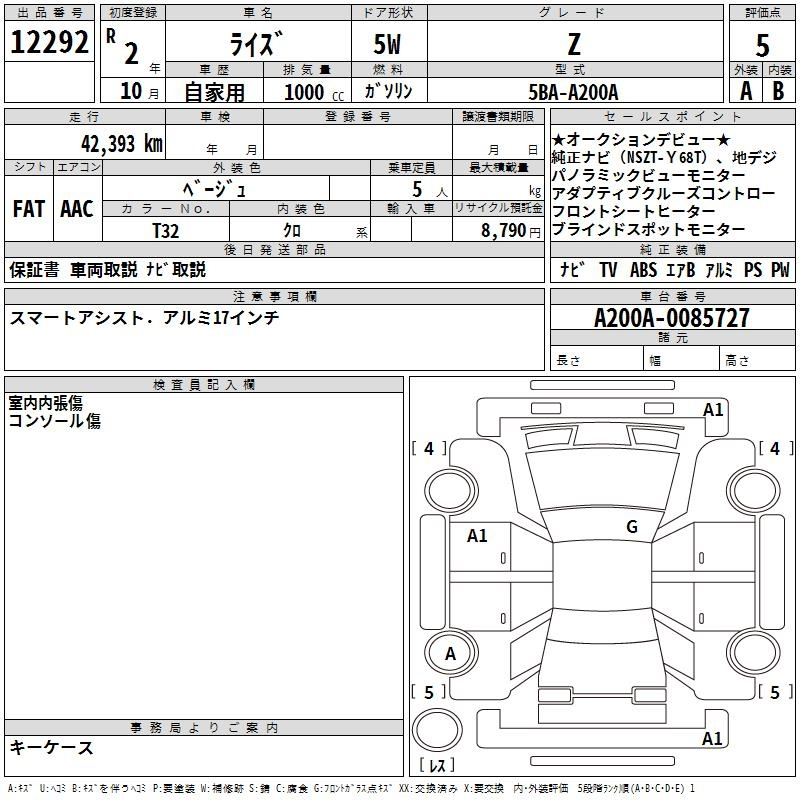This screenshot has height=800, width=800.
Task: Click the lot number 12292
Action: pyautogui.click(x=49, y=42)
